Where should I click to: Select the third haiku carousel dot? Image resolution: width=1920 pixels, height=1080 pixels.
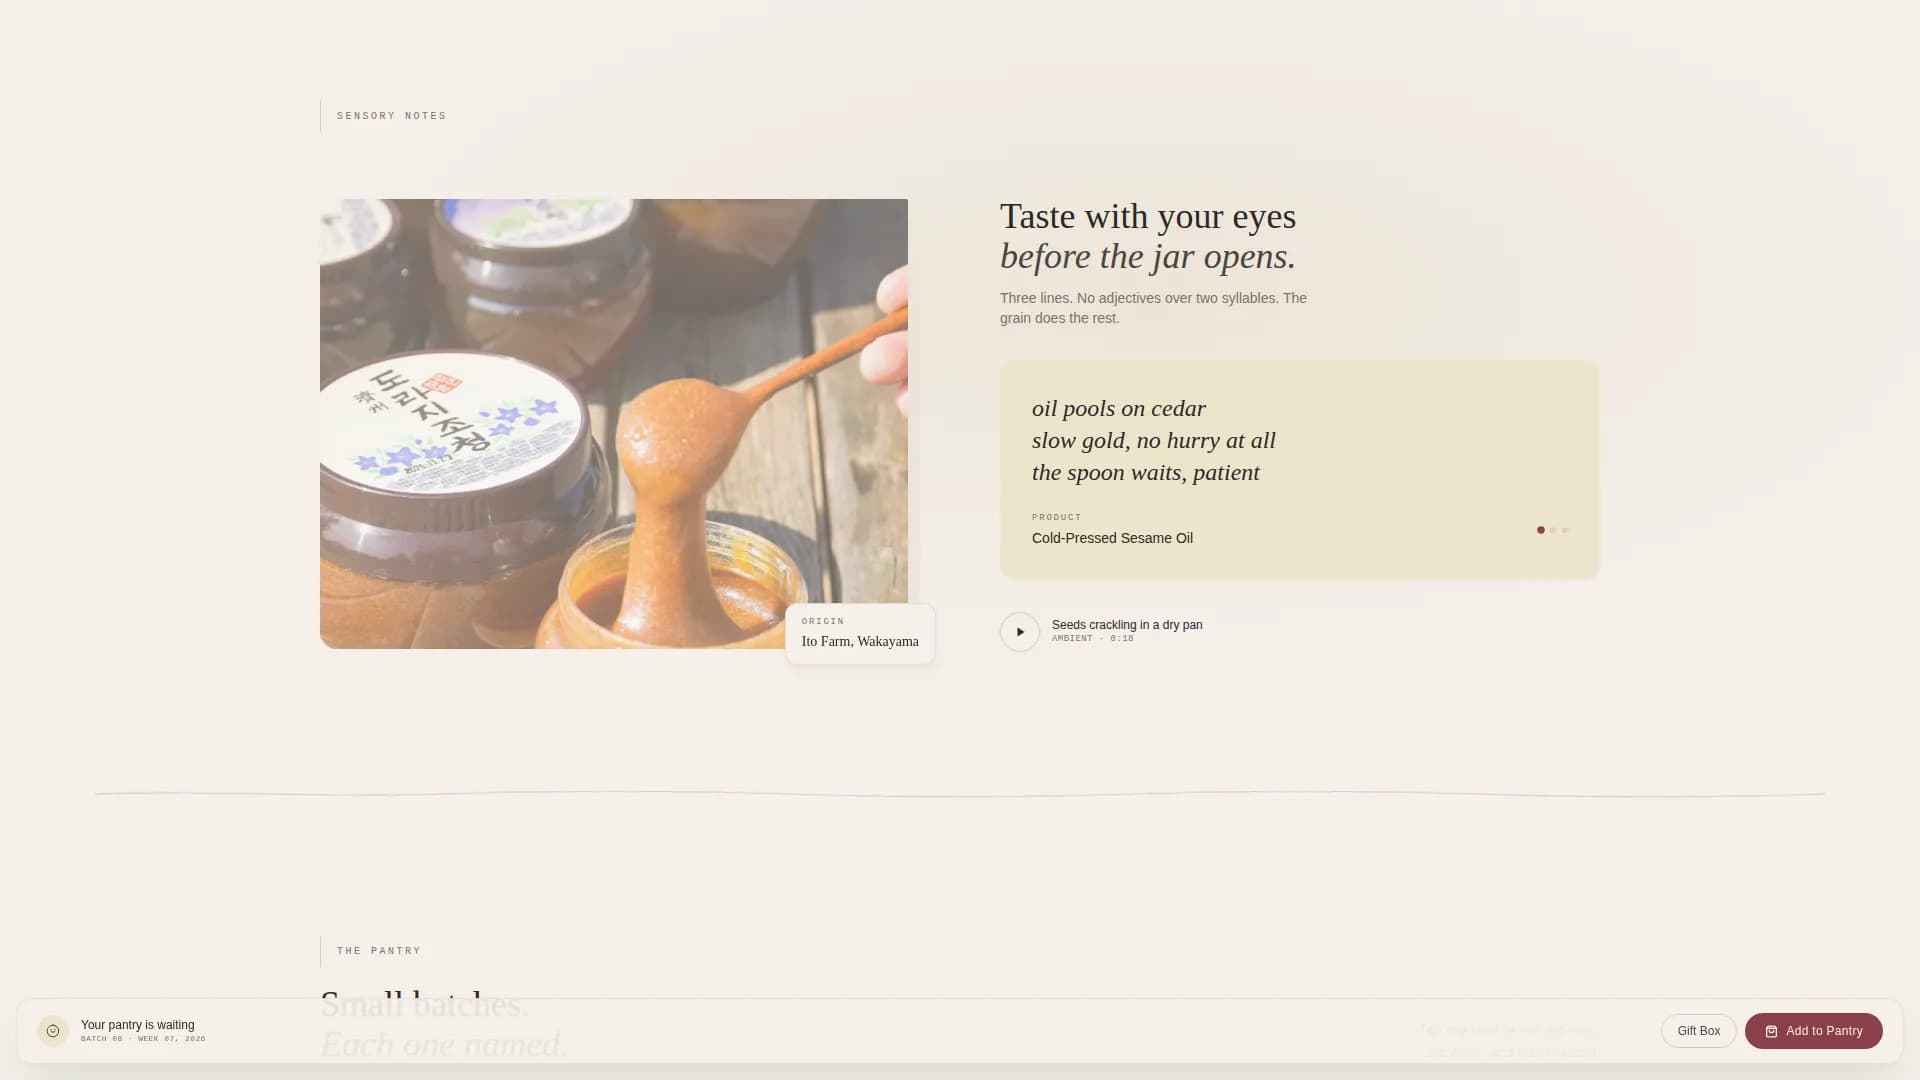click(1565, 530)
